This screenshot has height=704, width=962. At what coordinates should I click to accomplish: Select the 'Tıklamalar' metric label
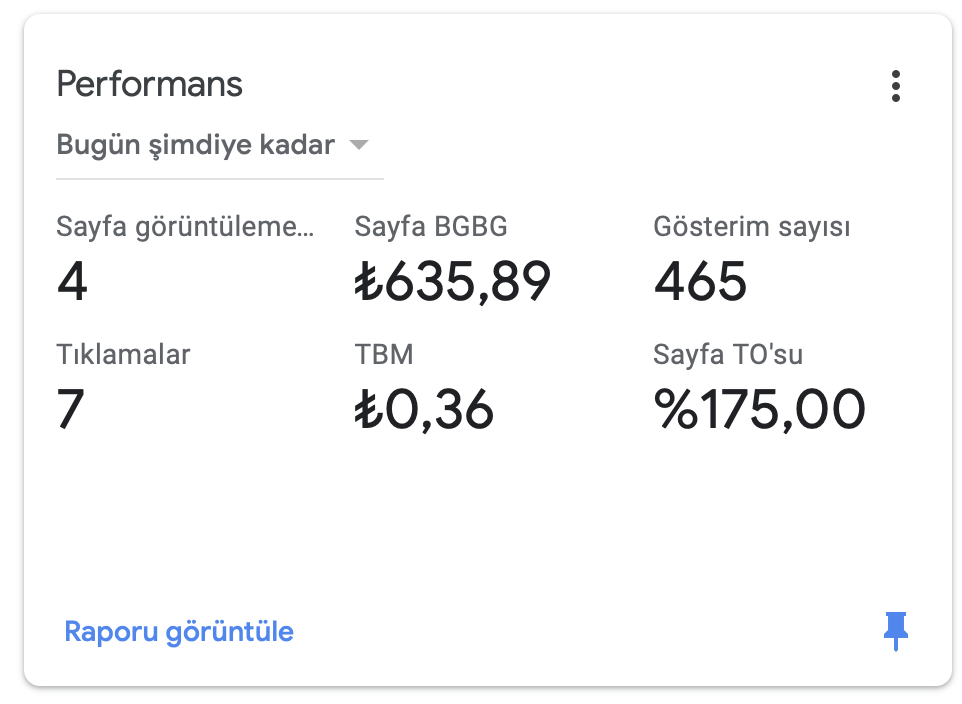(x=123, y=354)
